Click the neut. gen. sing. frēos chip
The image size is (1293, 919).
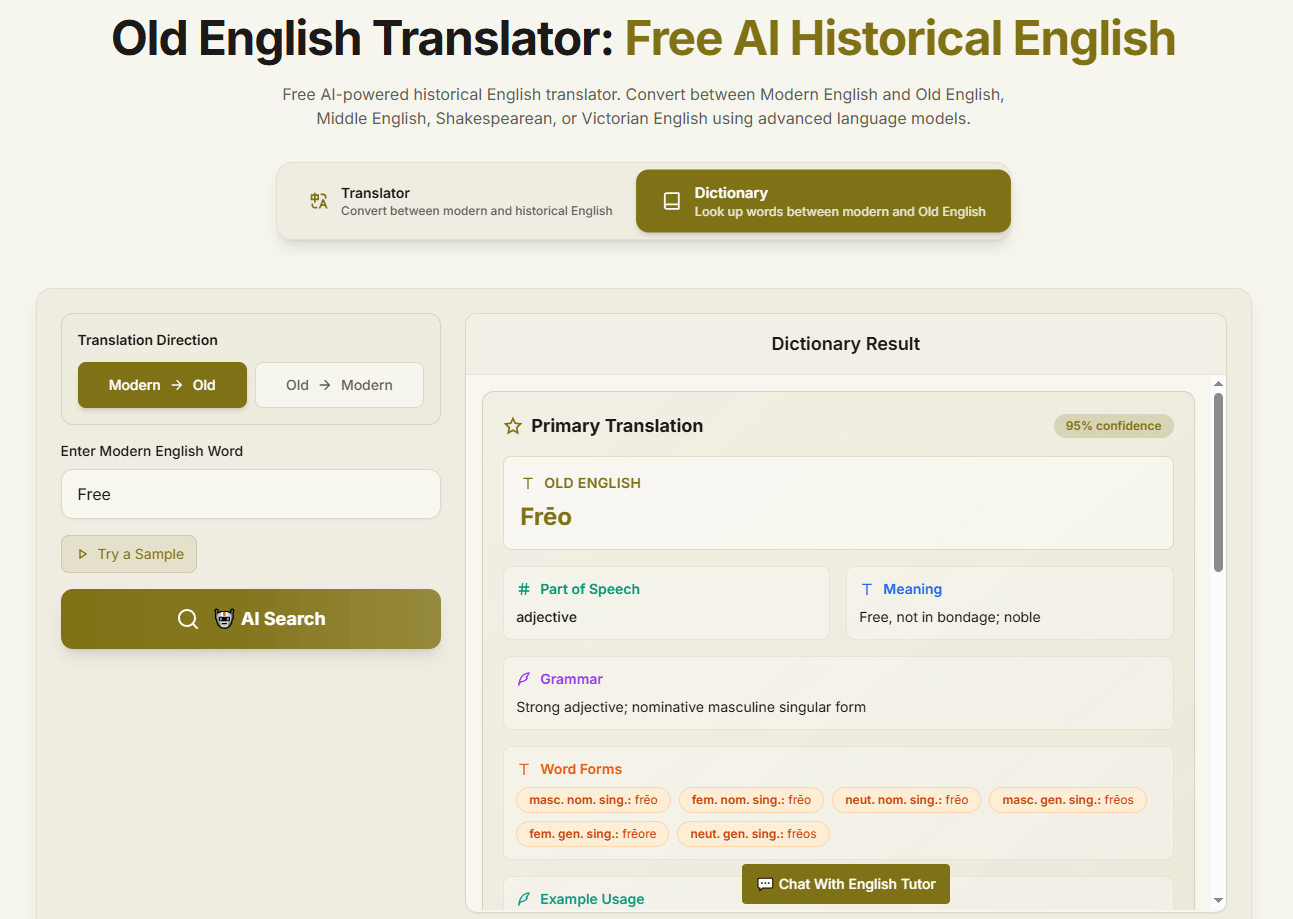point(753,834)
